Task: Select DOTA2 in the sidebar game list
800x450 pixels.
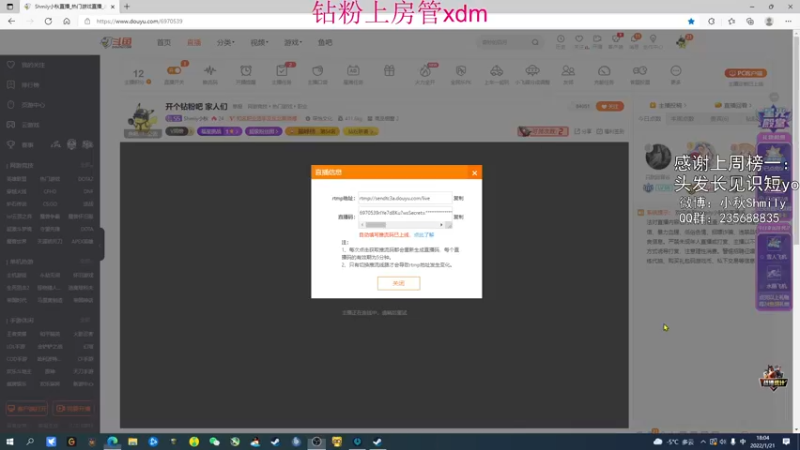Action: coord(85,179)
